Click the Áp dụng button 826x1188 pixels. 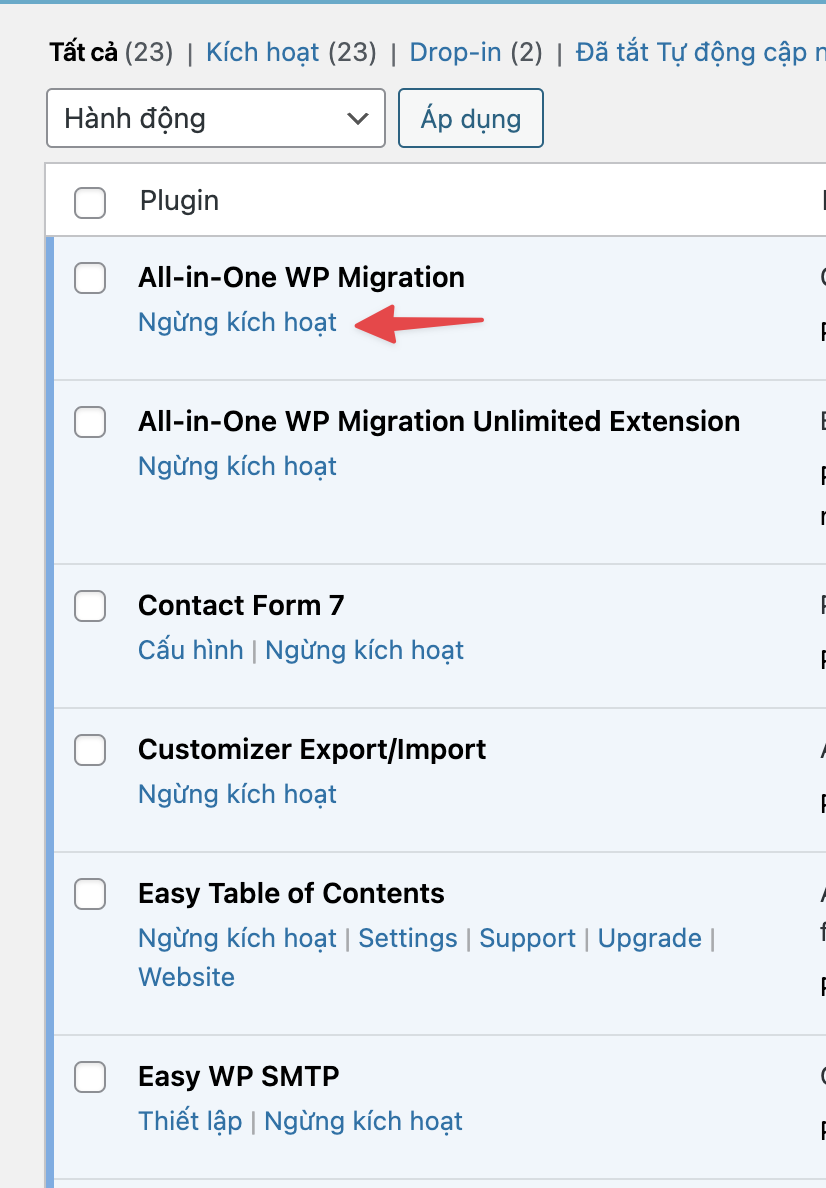point(471,118)
